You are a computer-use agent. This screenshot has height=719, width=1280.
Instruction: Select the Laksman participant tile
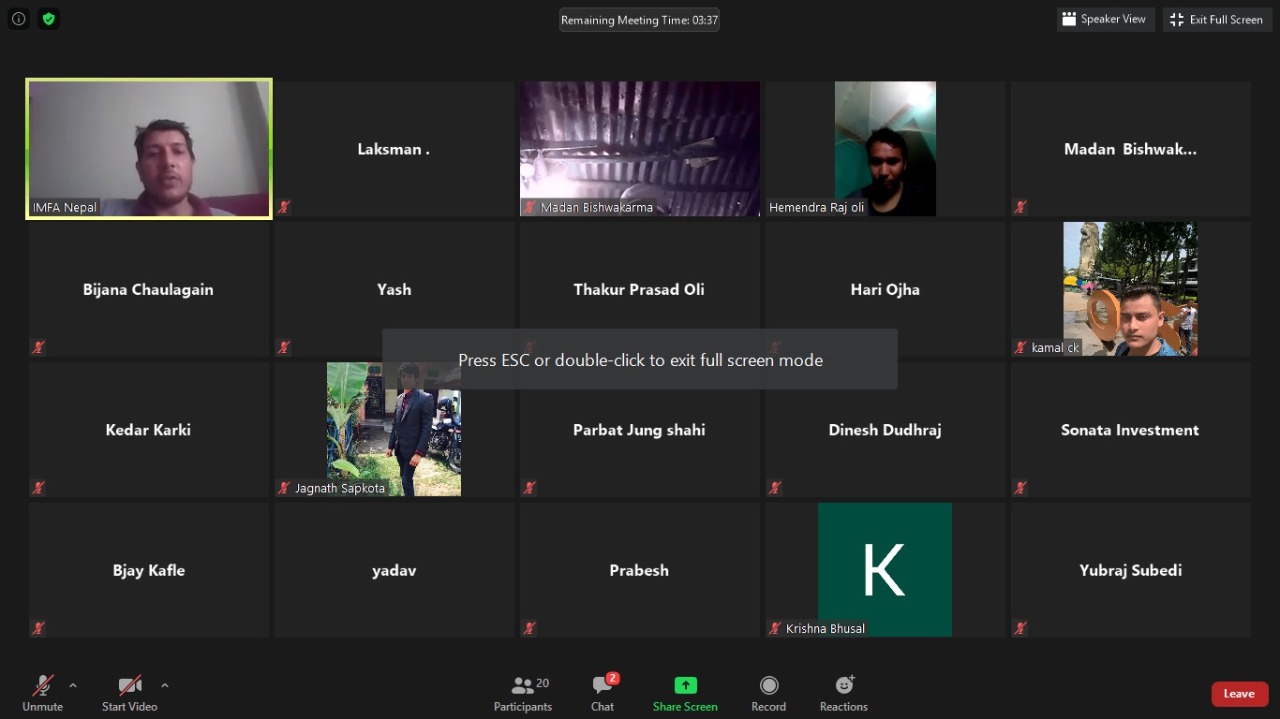pos(394,148)
